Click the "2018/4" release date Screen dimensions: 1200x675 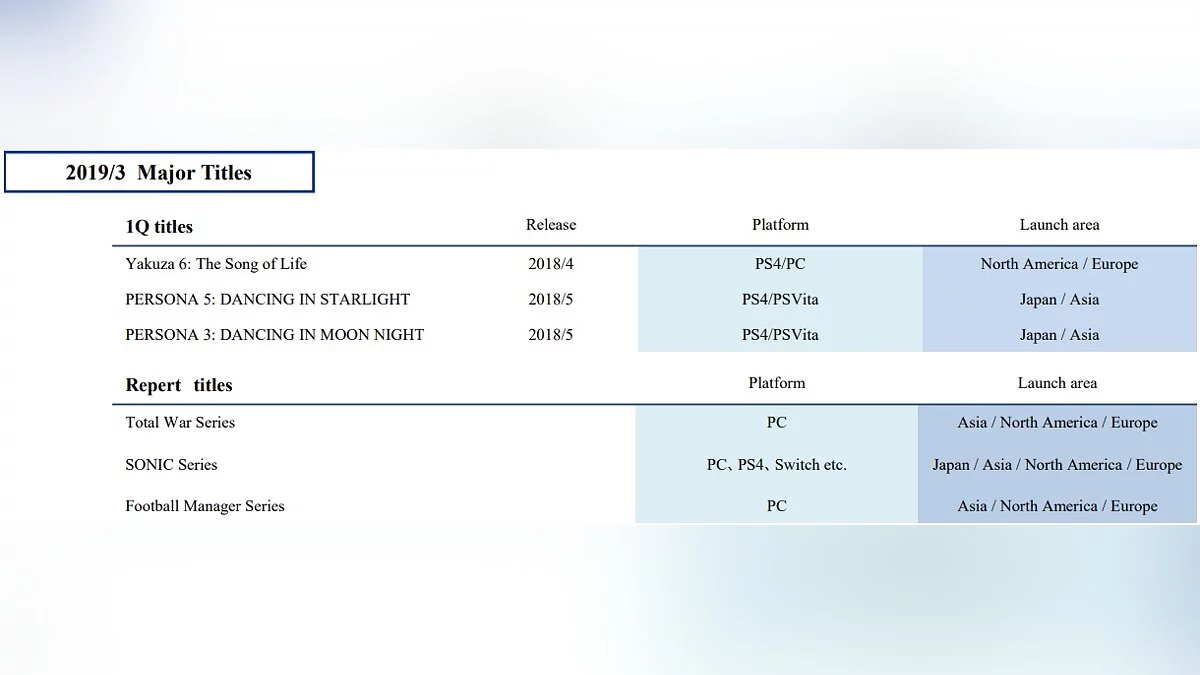[x=551, y=264]
